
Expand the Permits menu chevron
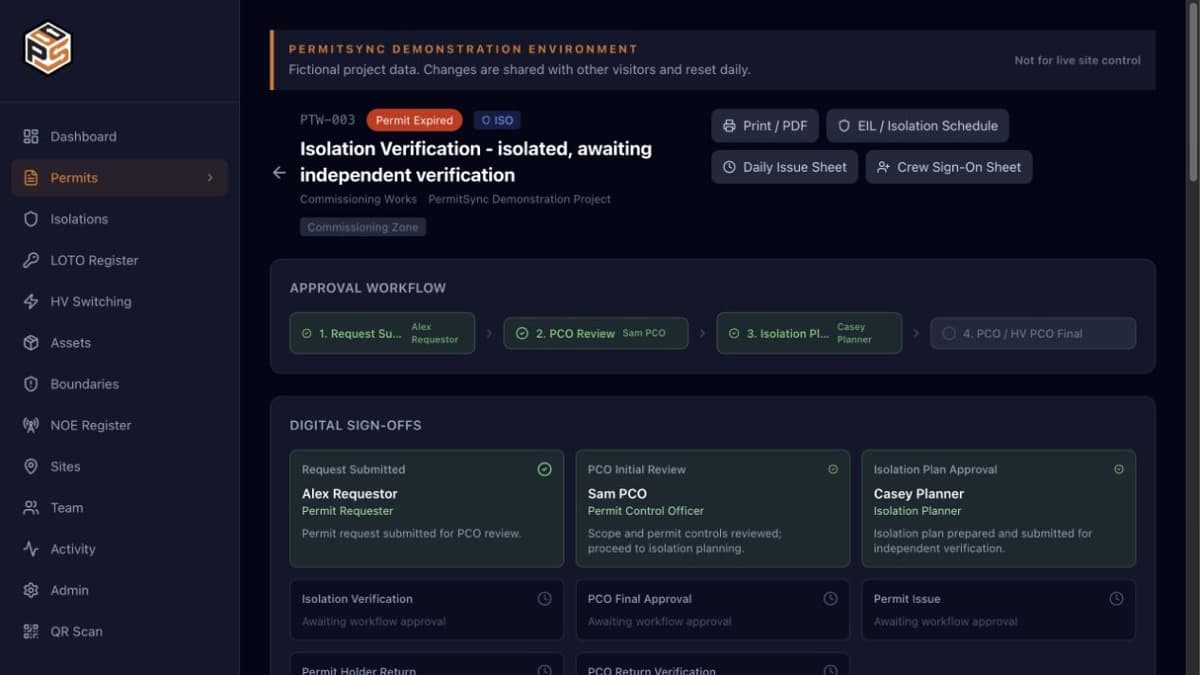pyautogui.click(x=210, y=178)
